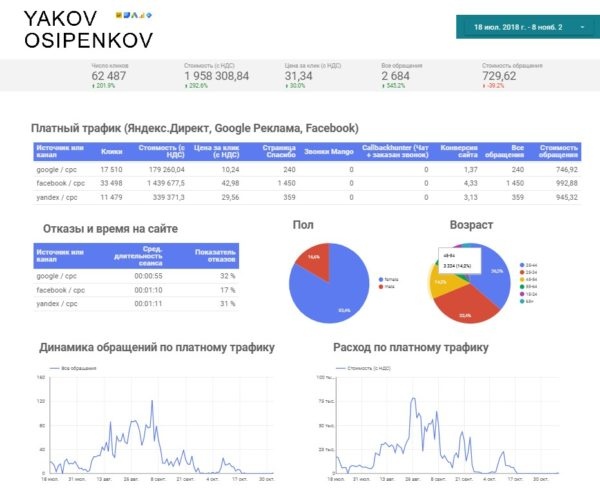The width and height of the screenshot is (600, 493).
Task: Select yandex / cpc row in paid traffic table
Action: (307, 198)
